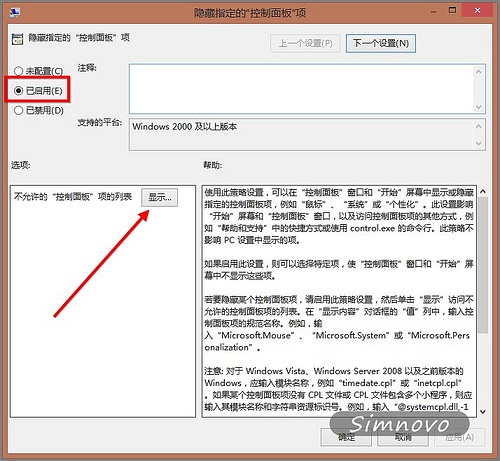This screenshot has height=461, width=500.
Task: Select the 已禁用(D) radio button
Action: 18,110
